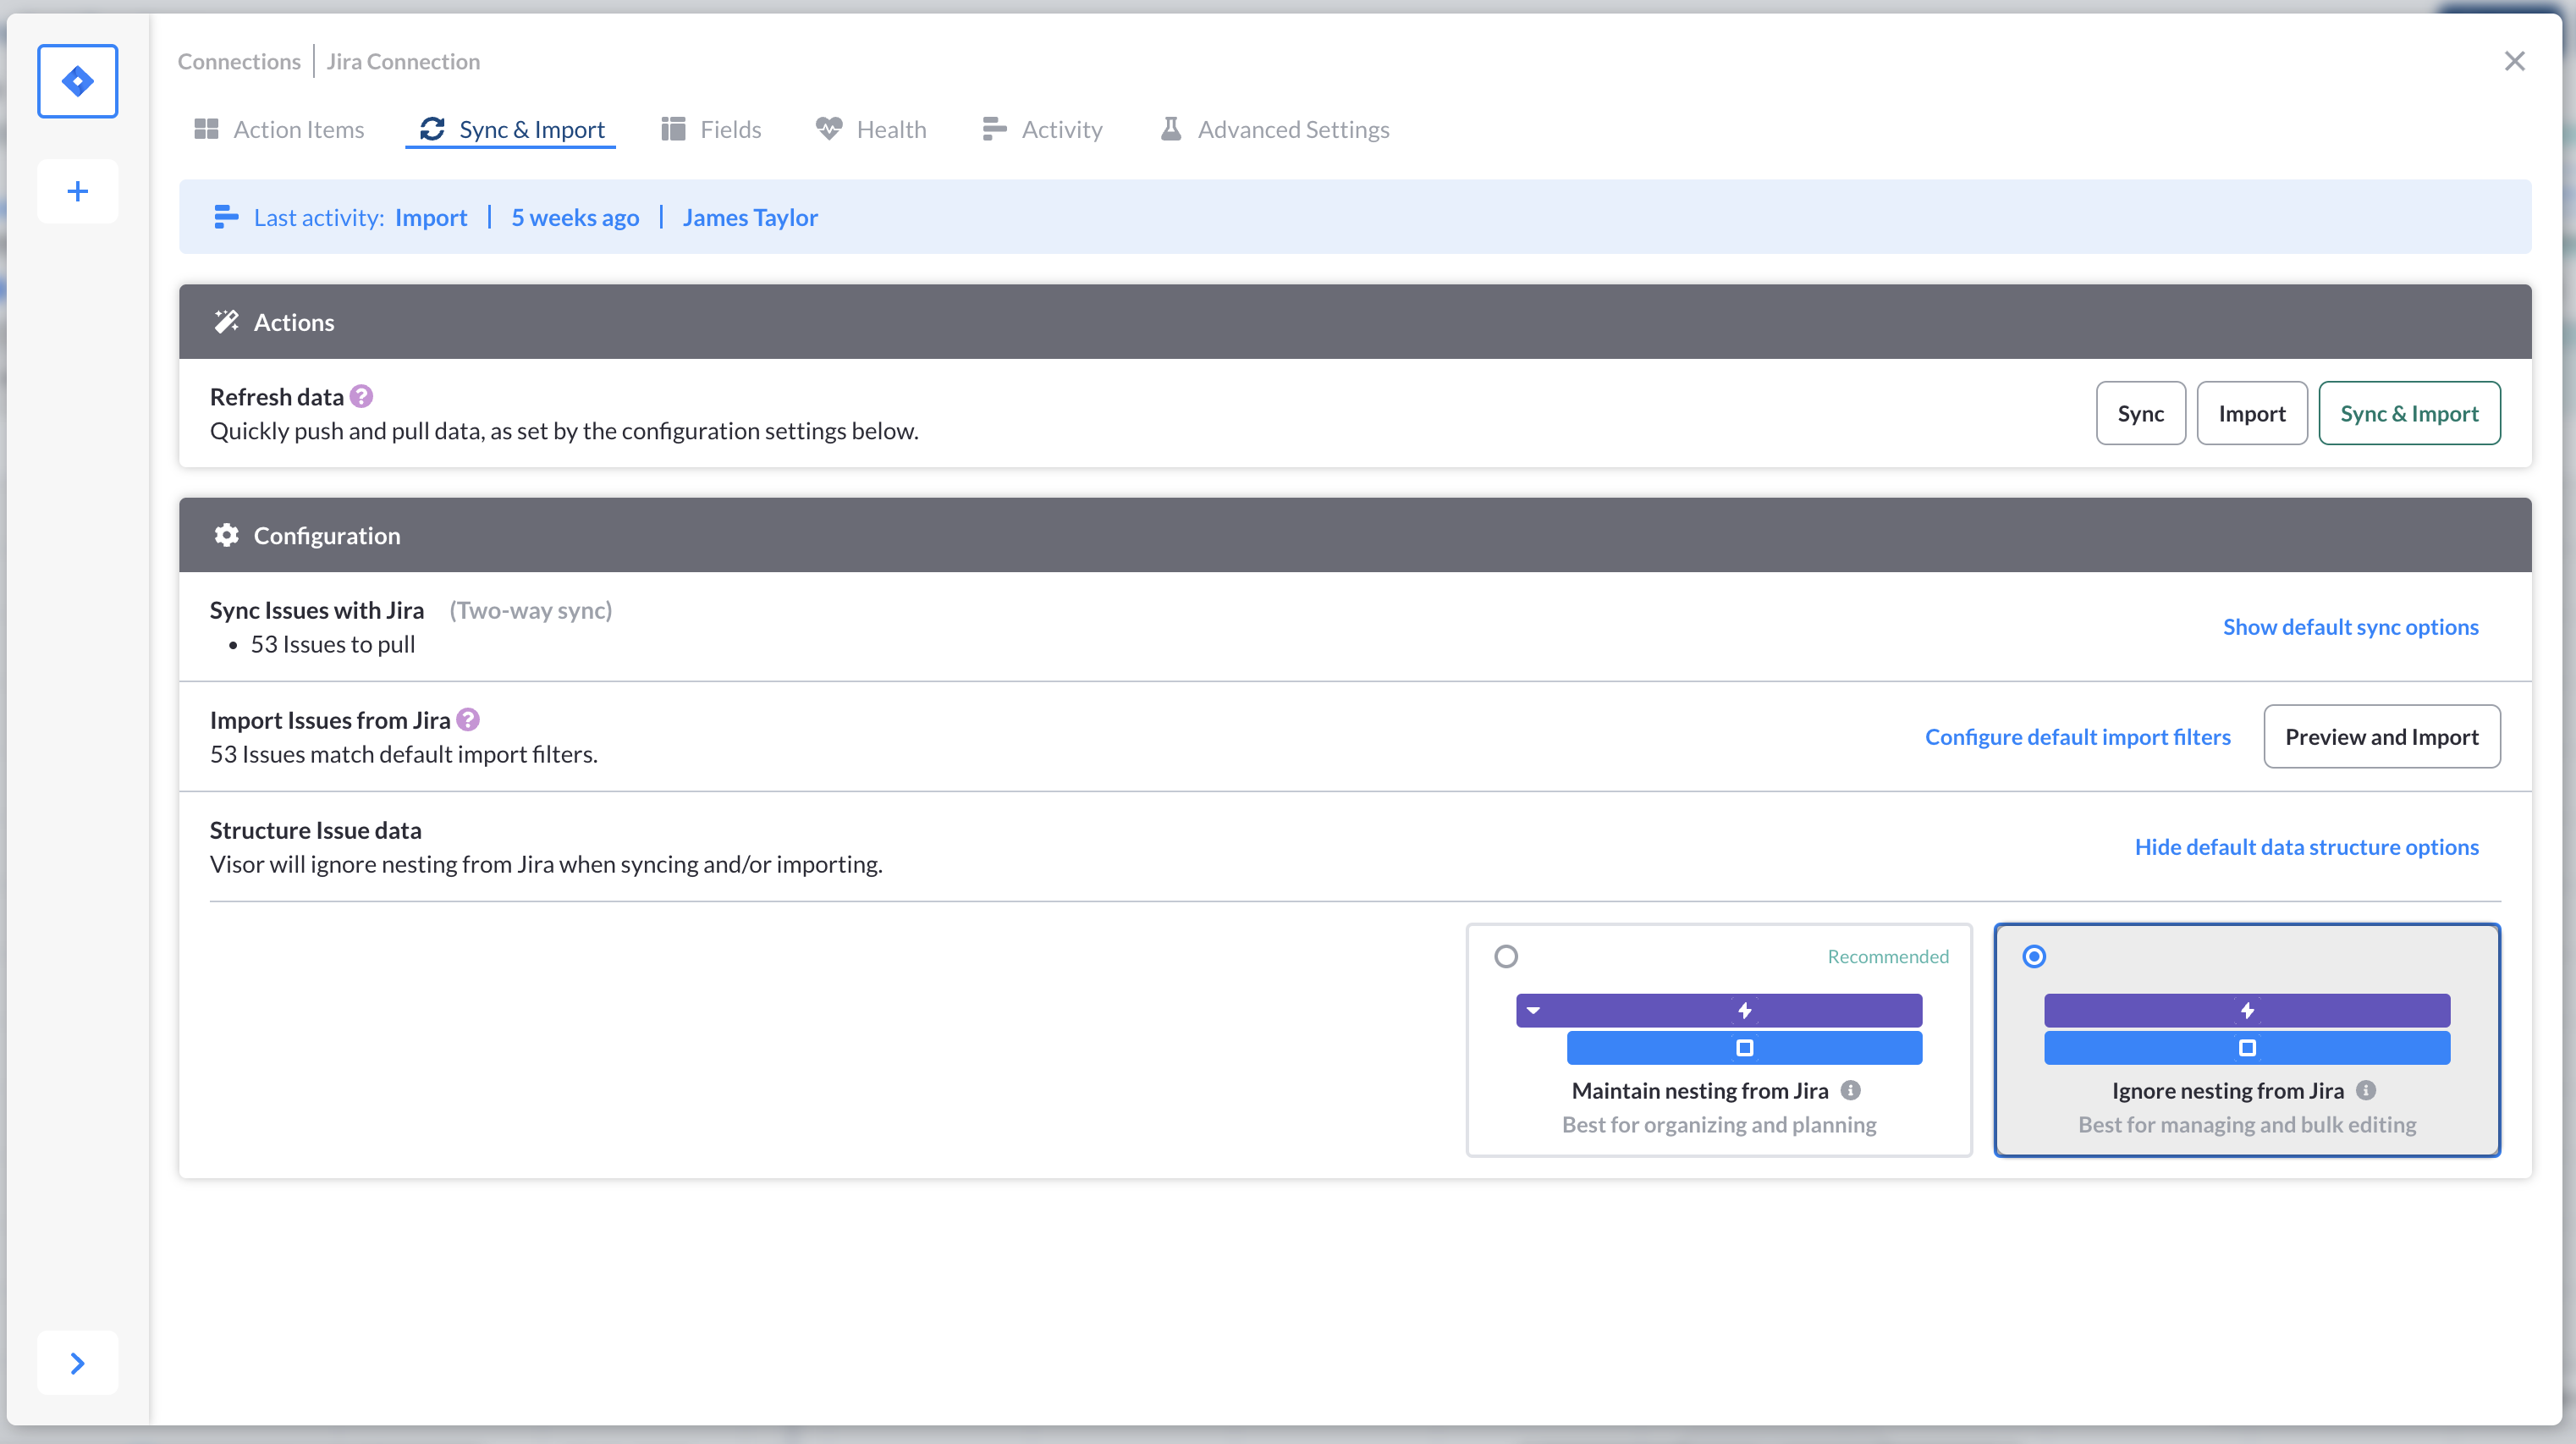Viewport: 2576px width, 1444px height.
Task: Click the Sync button
Action: coord(2140,413)
